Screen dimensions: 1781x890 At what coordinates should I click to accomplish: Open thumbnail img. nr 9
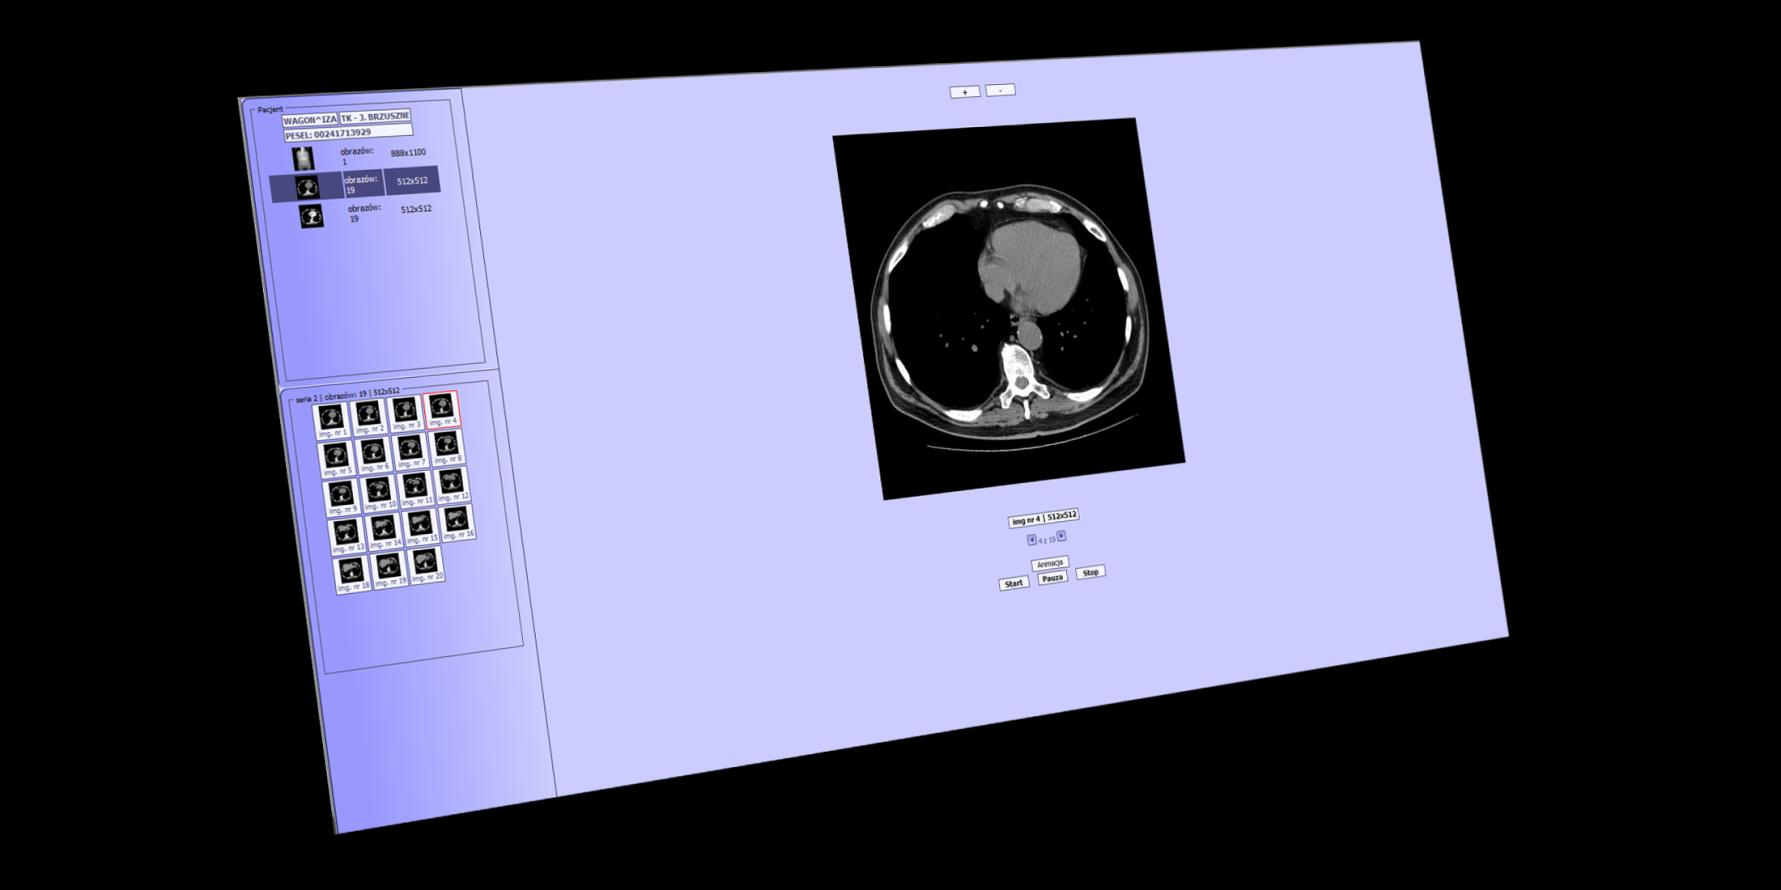(341, 497)
